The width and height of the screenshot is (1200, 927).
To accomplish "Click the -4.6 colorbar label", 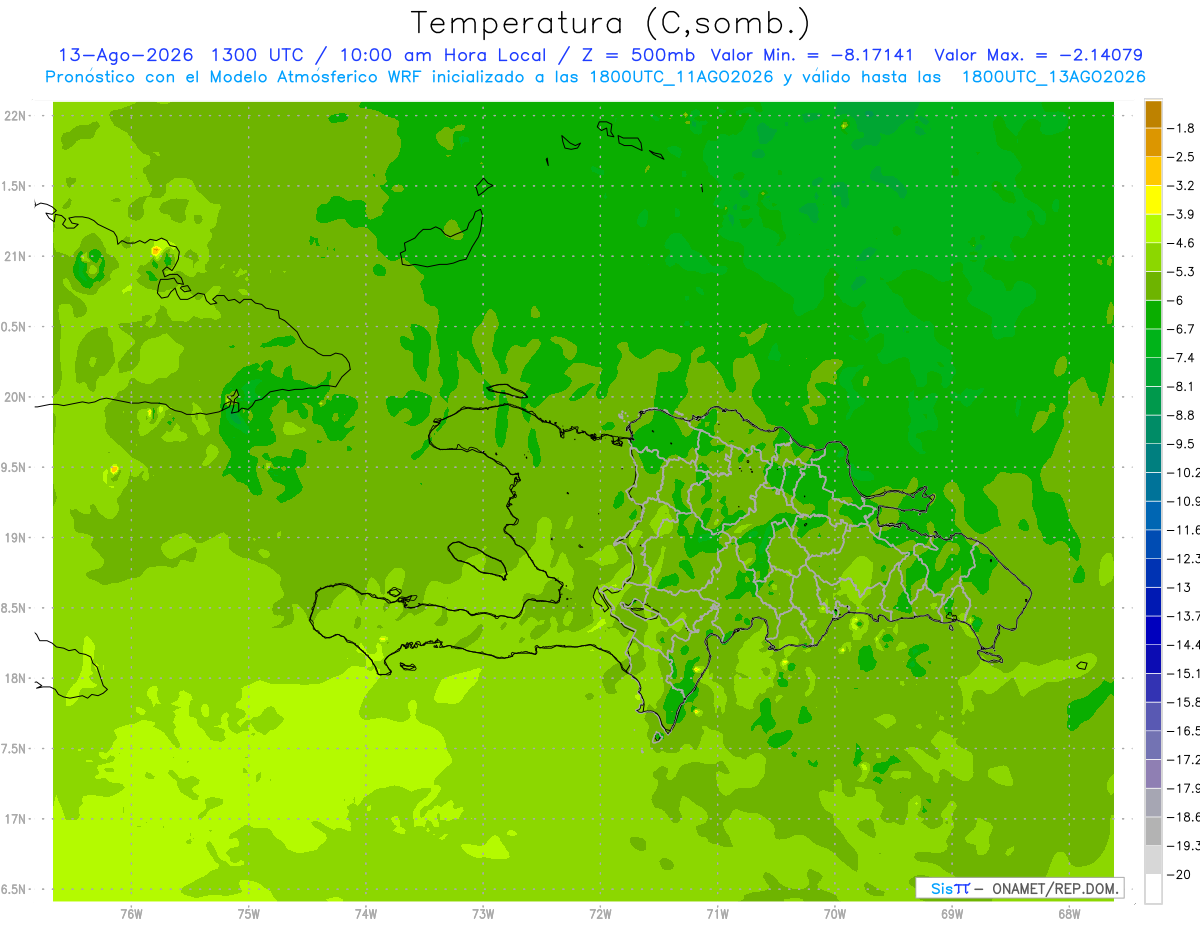I will pyautogui.click(x=1182, y=243).
